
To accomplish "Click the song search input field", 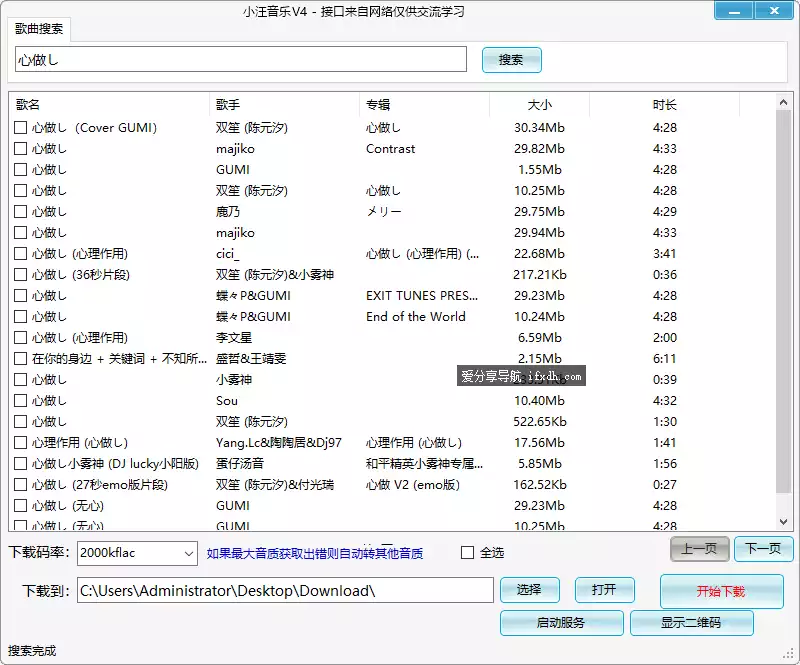I will (241, 59).
